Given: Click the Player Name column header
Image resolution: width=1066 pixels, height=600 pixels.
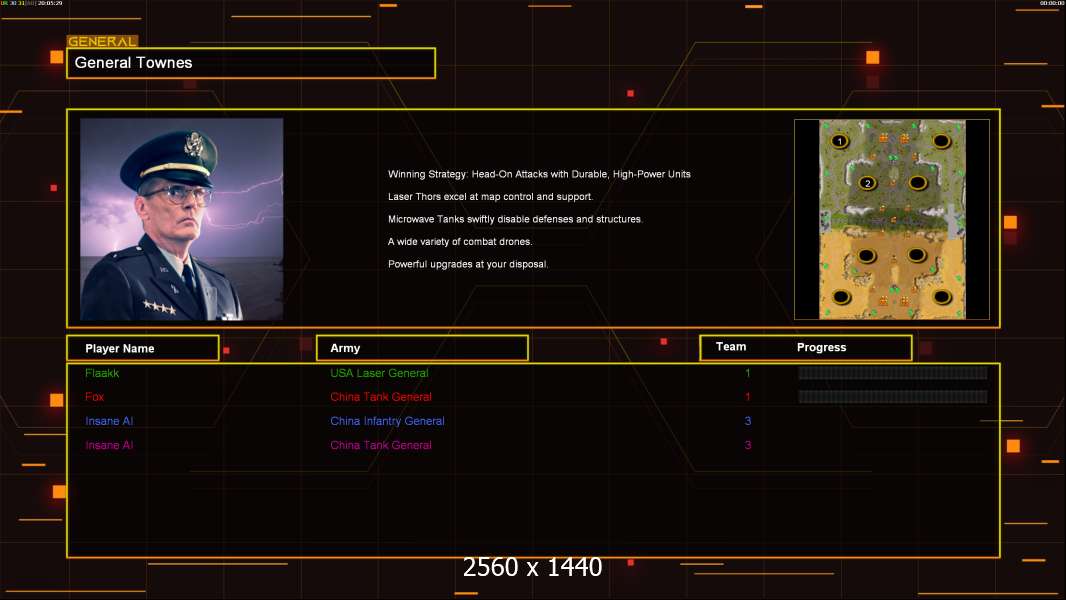Looking at the screenshot, I should 143,348.
